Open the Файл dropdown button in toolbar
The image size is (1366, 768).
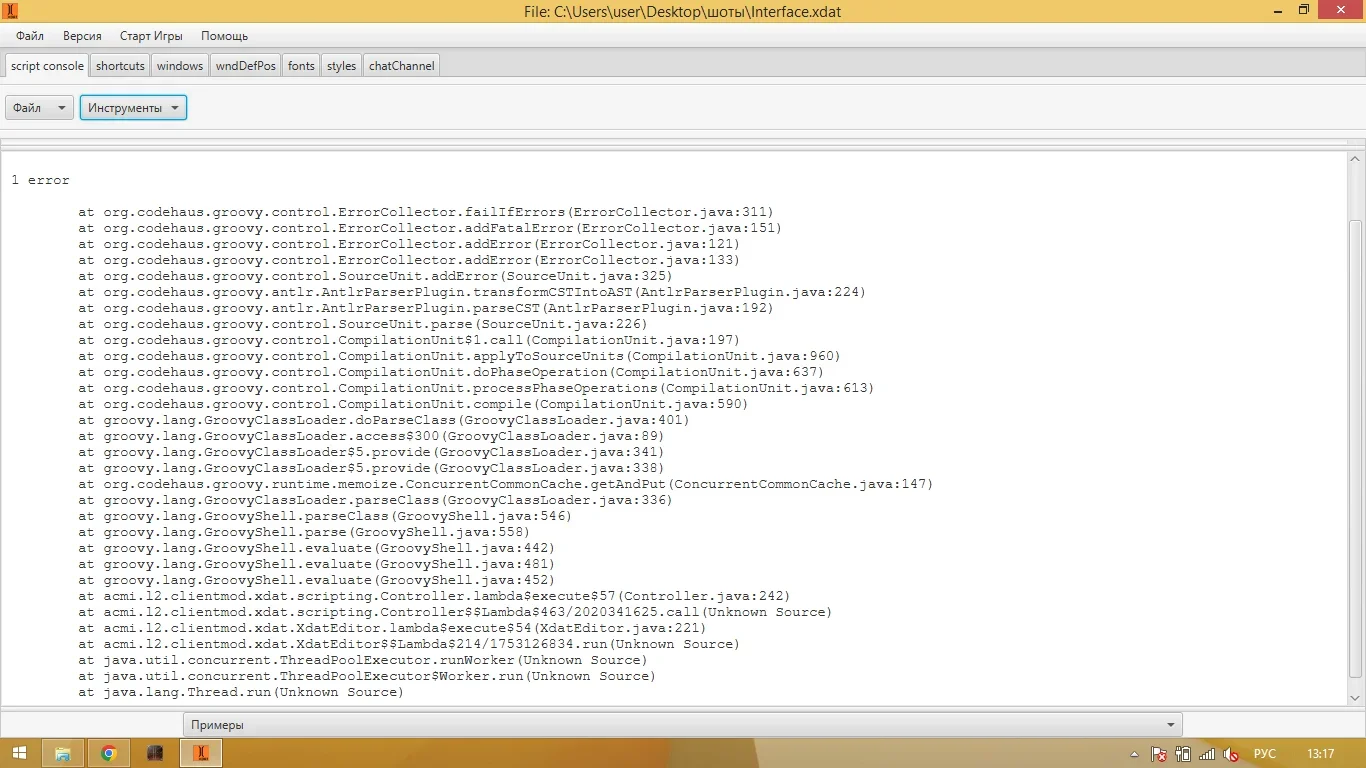coord(39,108)
